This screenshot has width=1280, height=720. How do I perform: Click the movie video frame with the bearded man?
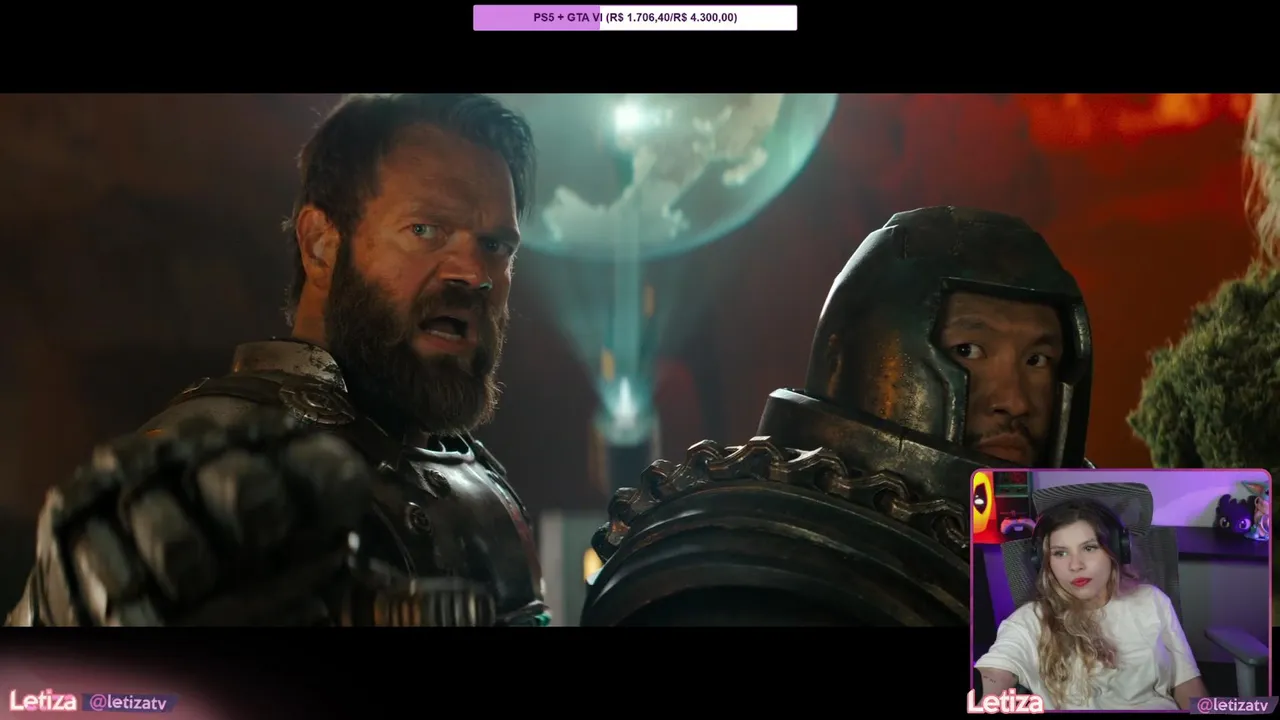(640, 360)
